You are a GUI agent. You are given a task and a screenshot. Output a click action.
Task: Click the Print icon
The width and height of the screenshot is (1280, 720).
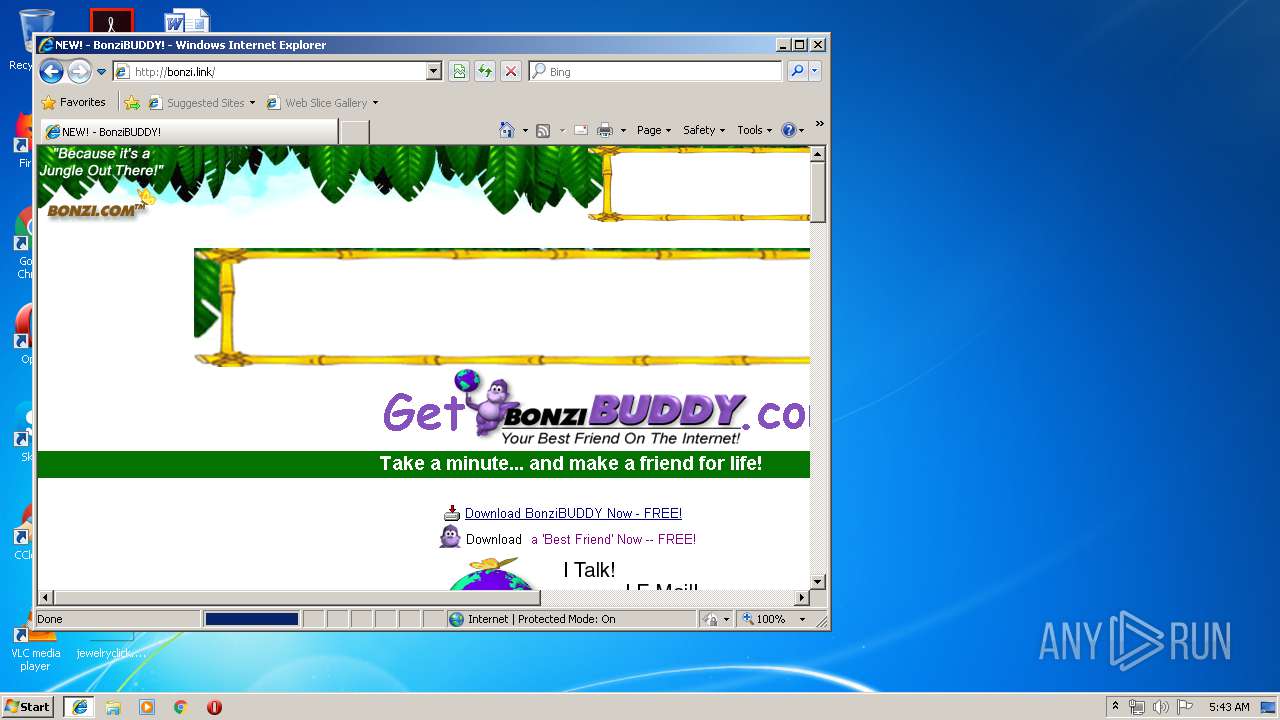[x=605, y=130]
